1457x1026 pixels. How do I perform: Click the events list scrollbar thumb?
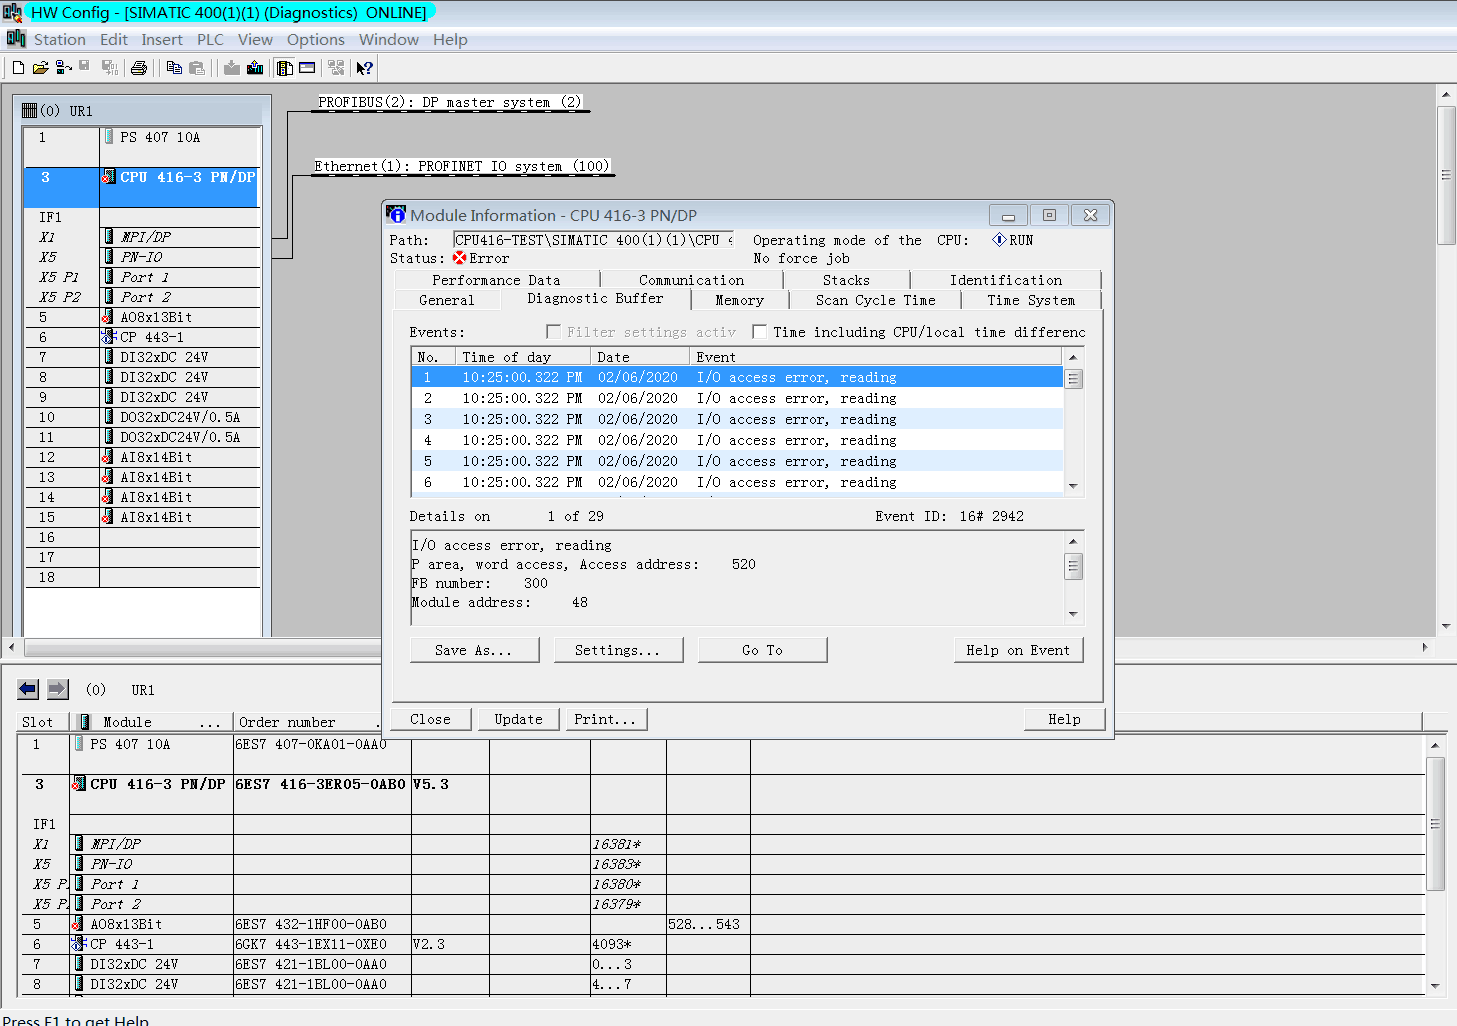[x=1073, y=379]
